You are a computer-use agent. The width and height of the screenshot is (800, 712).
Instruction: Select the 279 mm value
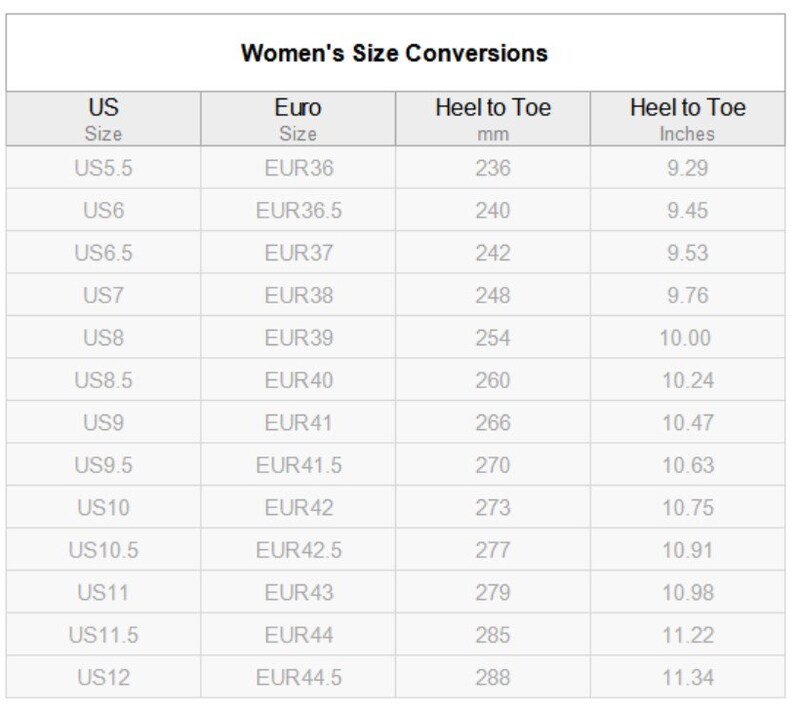[493, 592]
